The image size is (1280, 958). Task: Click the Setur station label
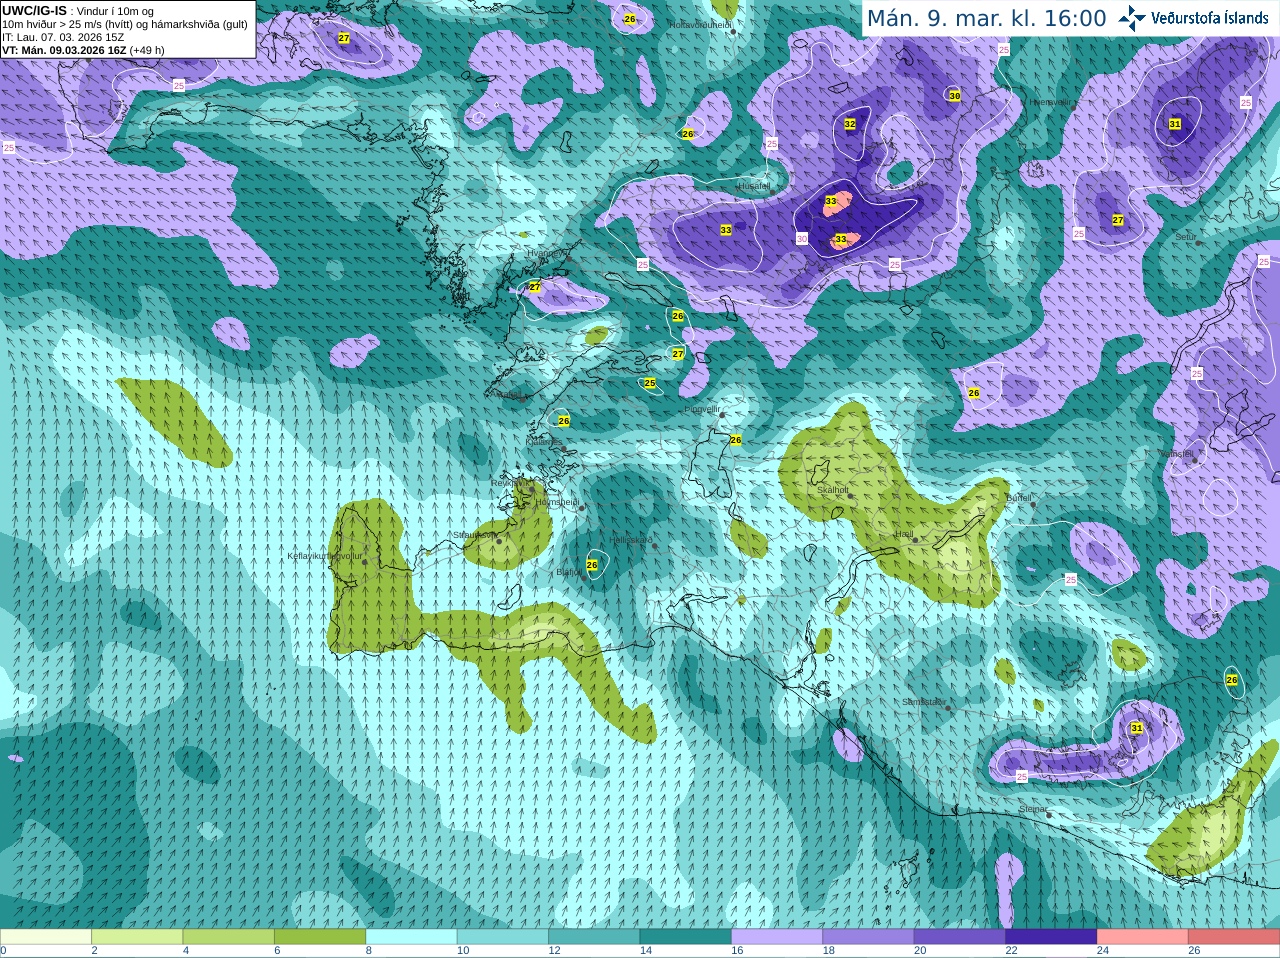[1186, 237]
